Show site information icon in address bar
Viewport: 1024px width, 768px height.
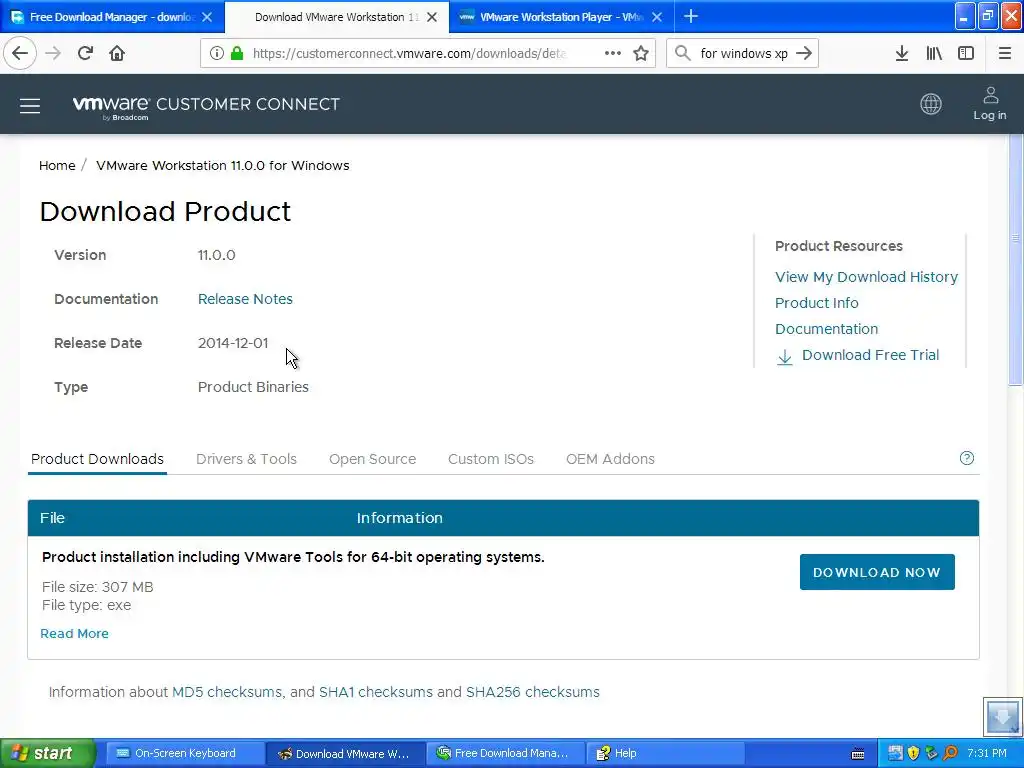tap(216, 53)
